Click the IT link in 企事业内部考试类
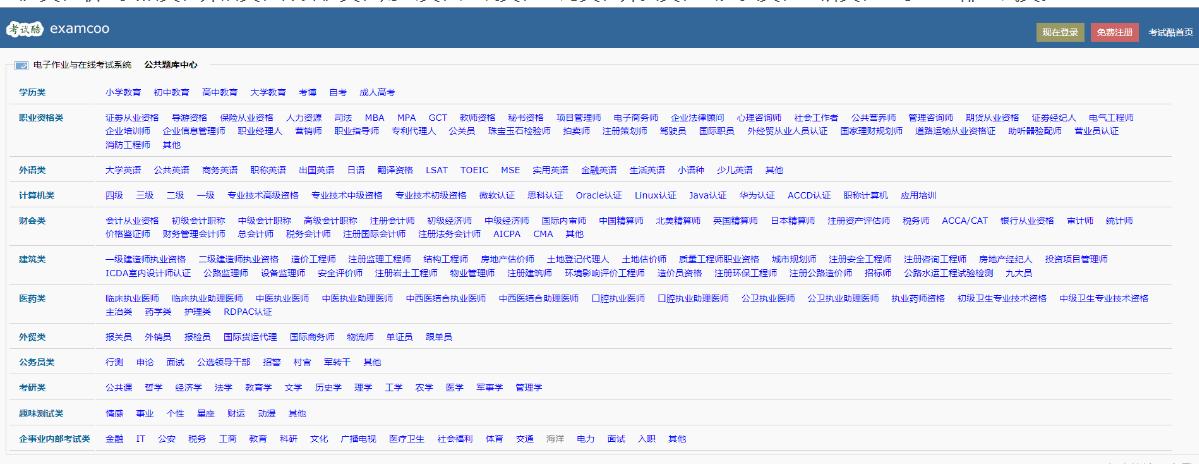Screen dimensions: 1199x464 click(141, 440)
